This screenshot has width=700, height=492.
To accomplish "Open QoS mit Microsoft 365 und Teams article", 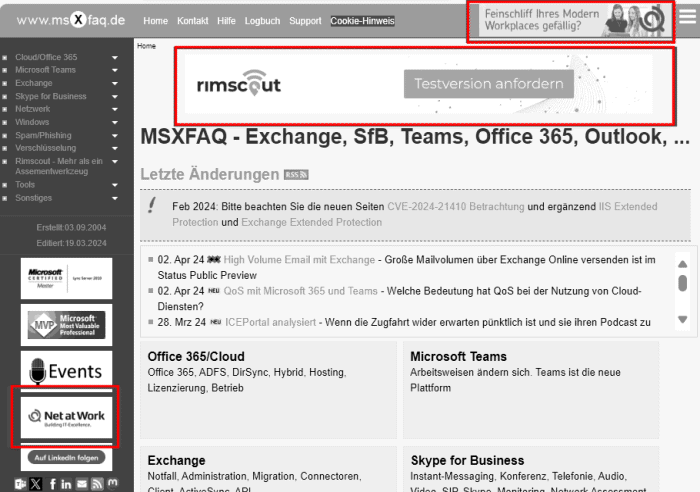I will pyautogui.click(x=300, y=291).
